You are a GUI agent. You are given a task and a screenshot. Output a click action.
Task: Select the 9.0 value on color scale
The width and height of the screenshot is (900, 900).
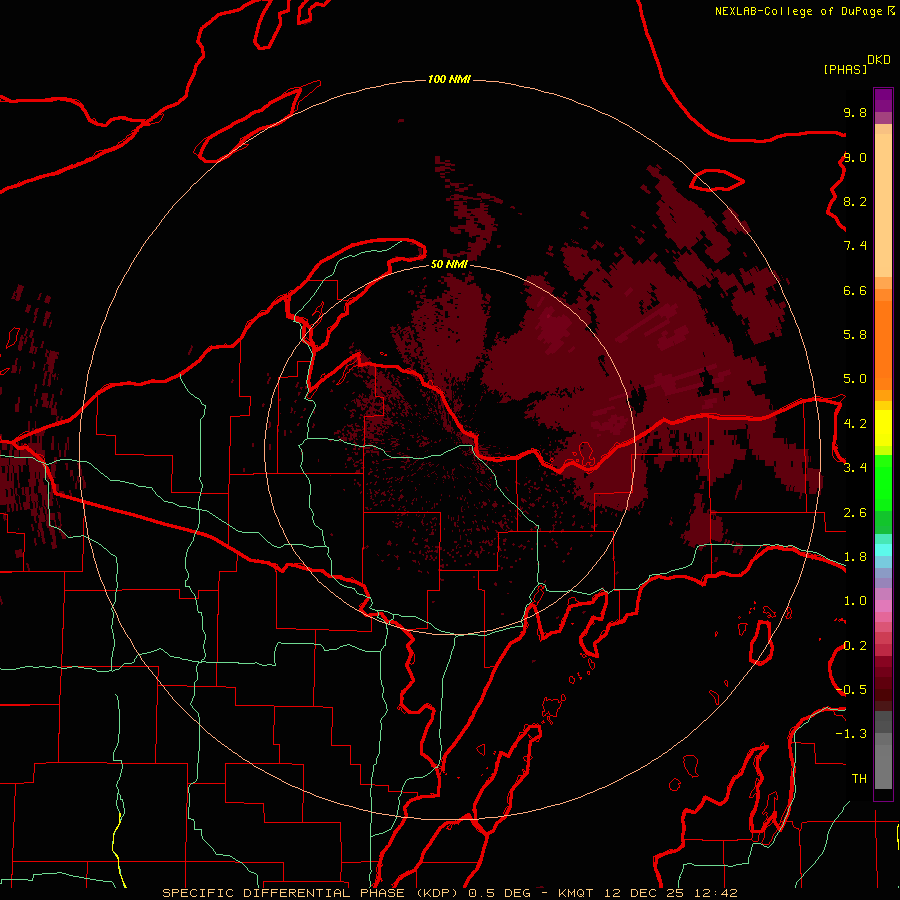[x=855, y=158]
